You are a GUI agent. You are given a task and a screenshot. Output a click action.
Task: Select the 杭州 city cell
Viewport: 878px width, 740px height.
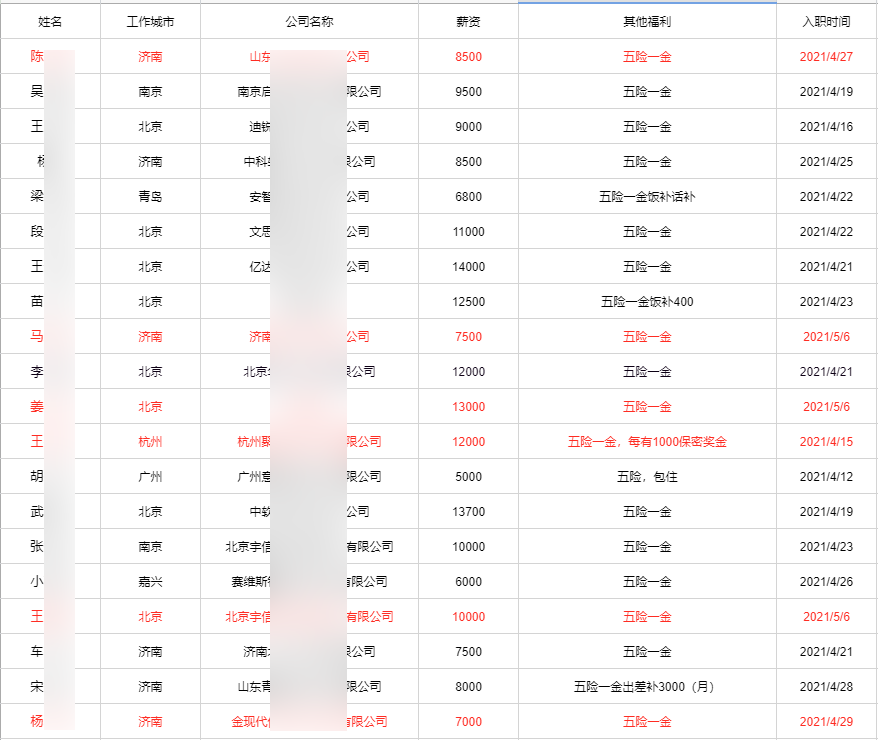pos(150,442)
